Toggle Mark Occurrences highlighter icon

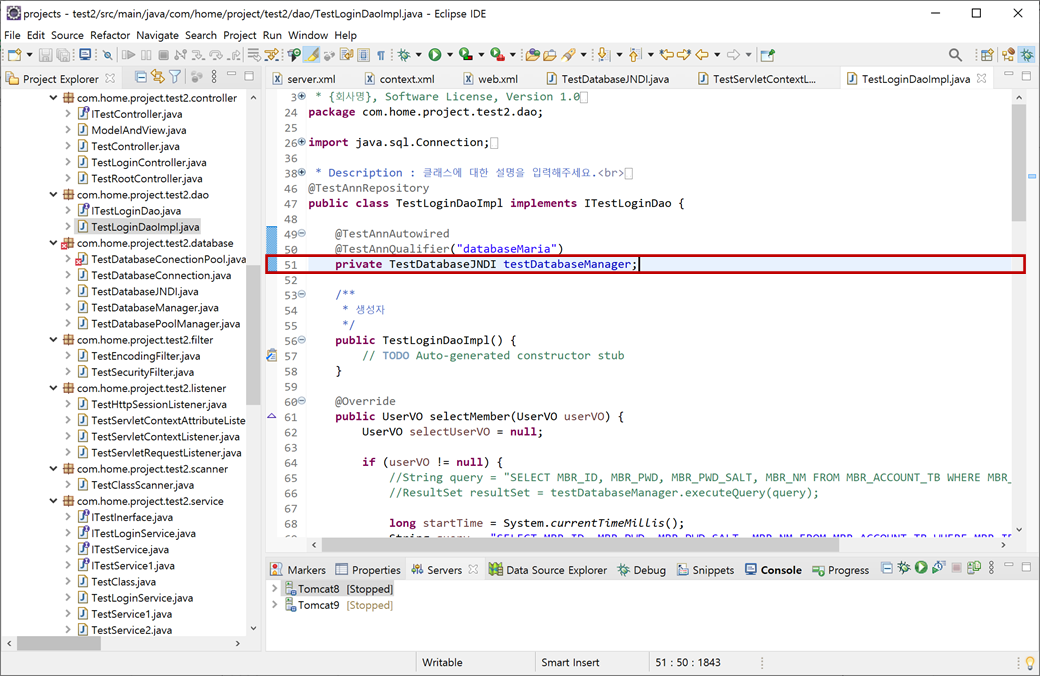(x=312, y=55)
